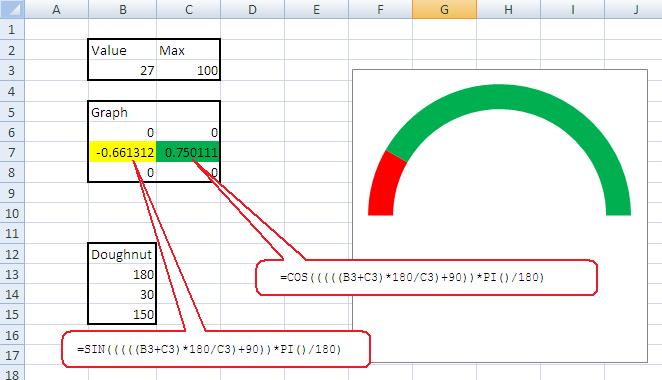Select column H header
This screenshot has width=662, height=380.
(508, 9)
